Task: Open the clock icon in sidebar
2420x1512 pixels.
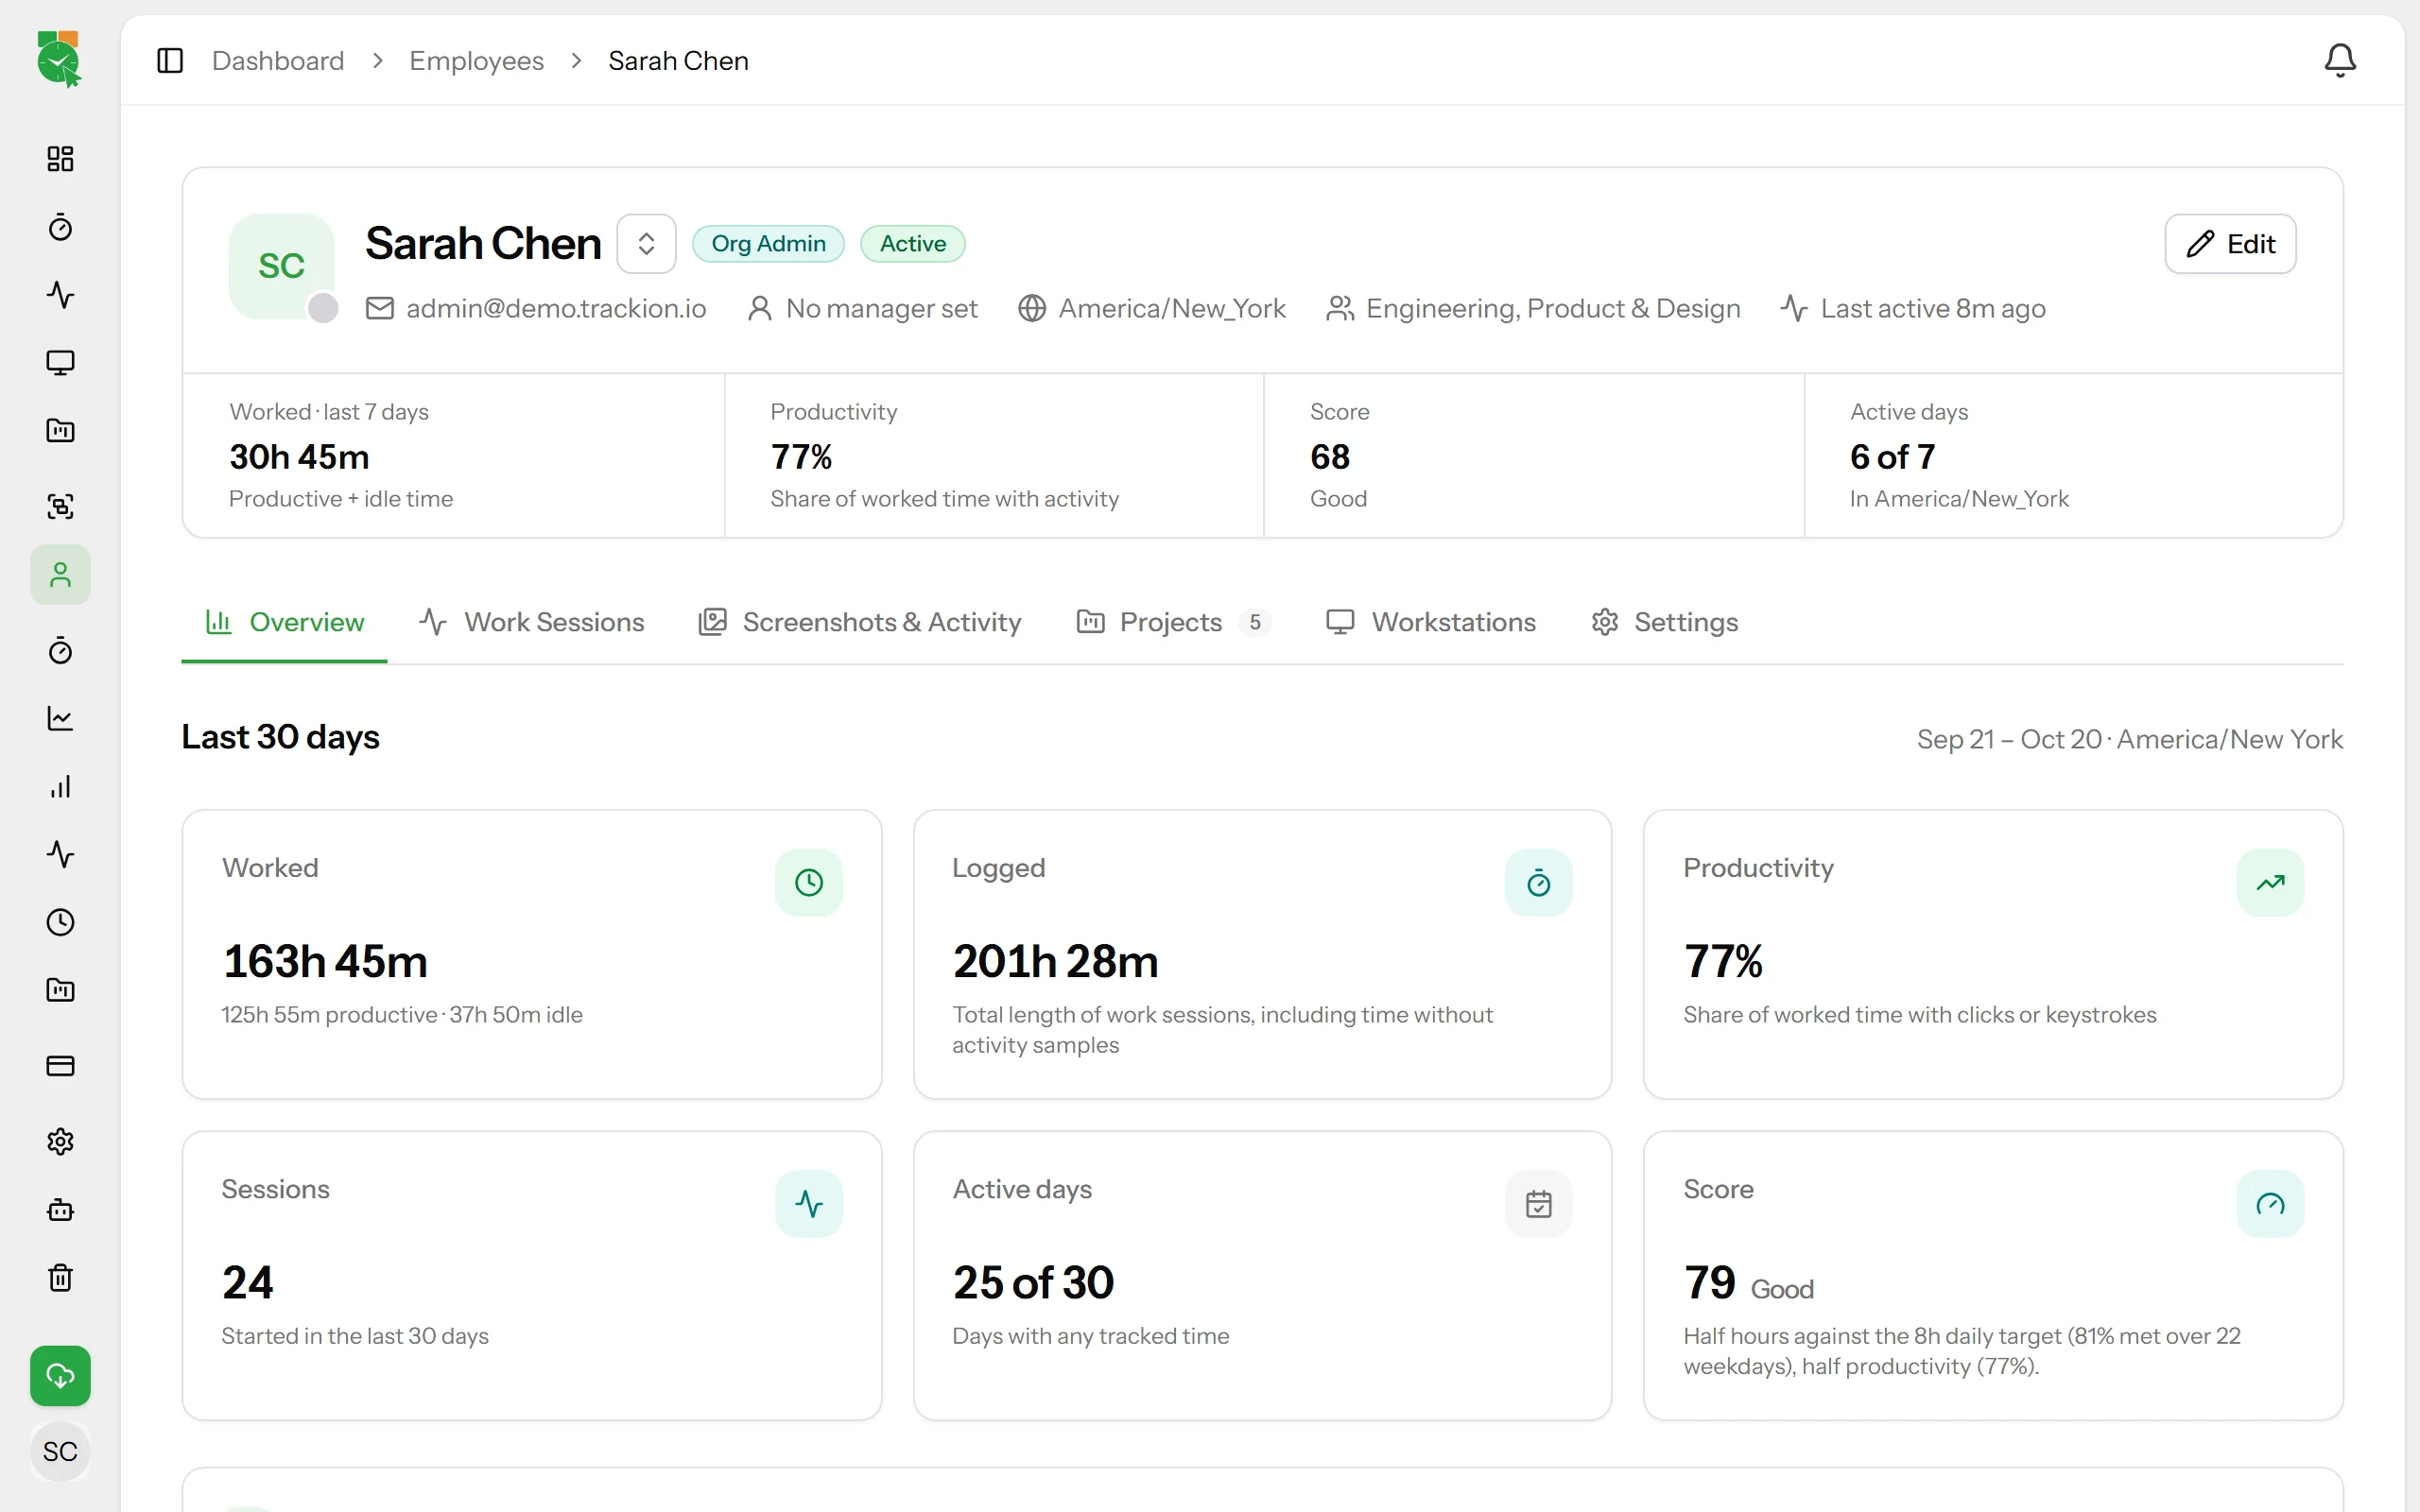Action: click(x=60, y=922)
